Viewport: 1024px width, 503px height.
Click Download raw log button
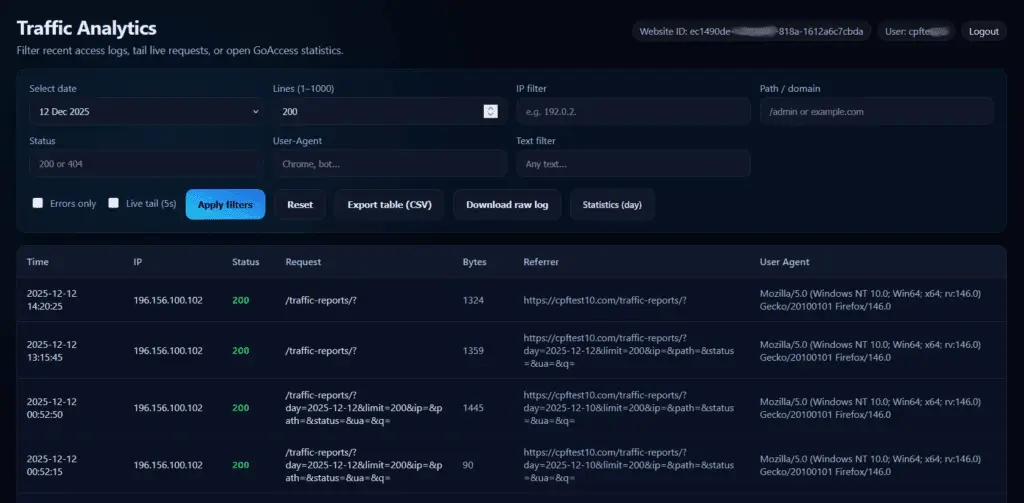coord(507,204)
